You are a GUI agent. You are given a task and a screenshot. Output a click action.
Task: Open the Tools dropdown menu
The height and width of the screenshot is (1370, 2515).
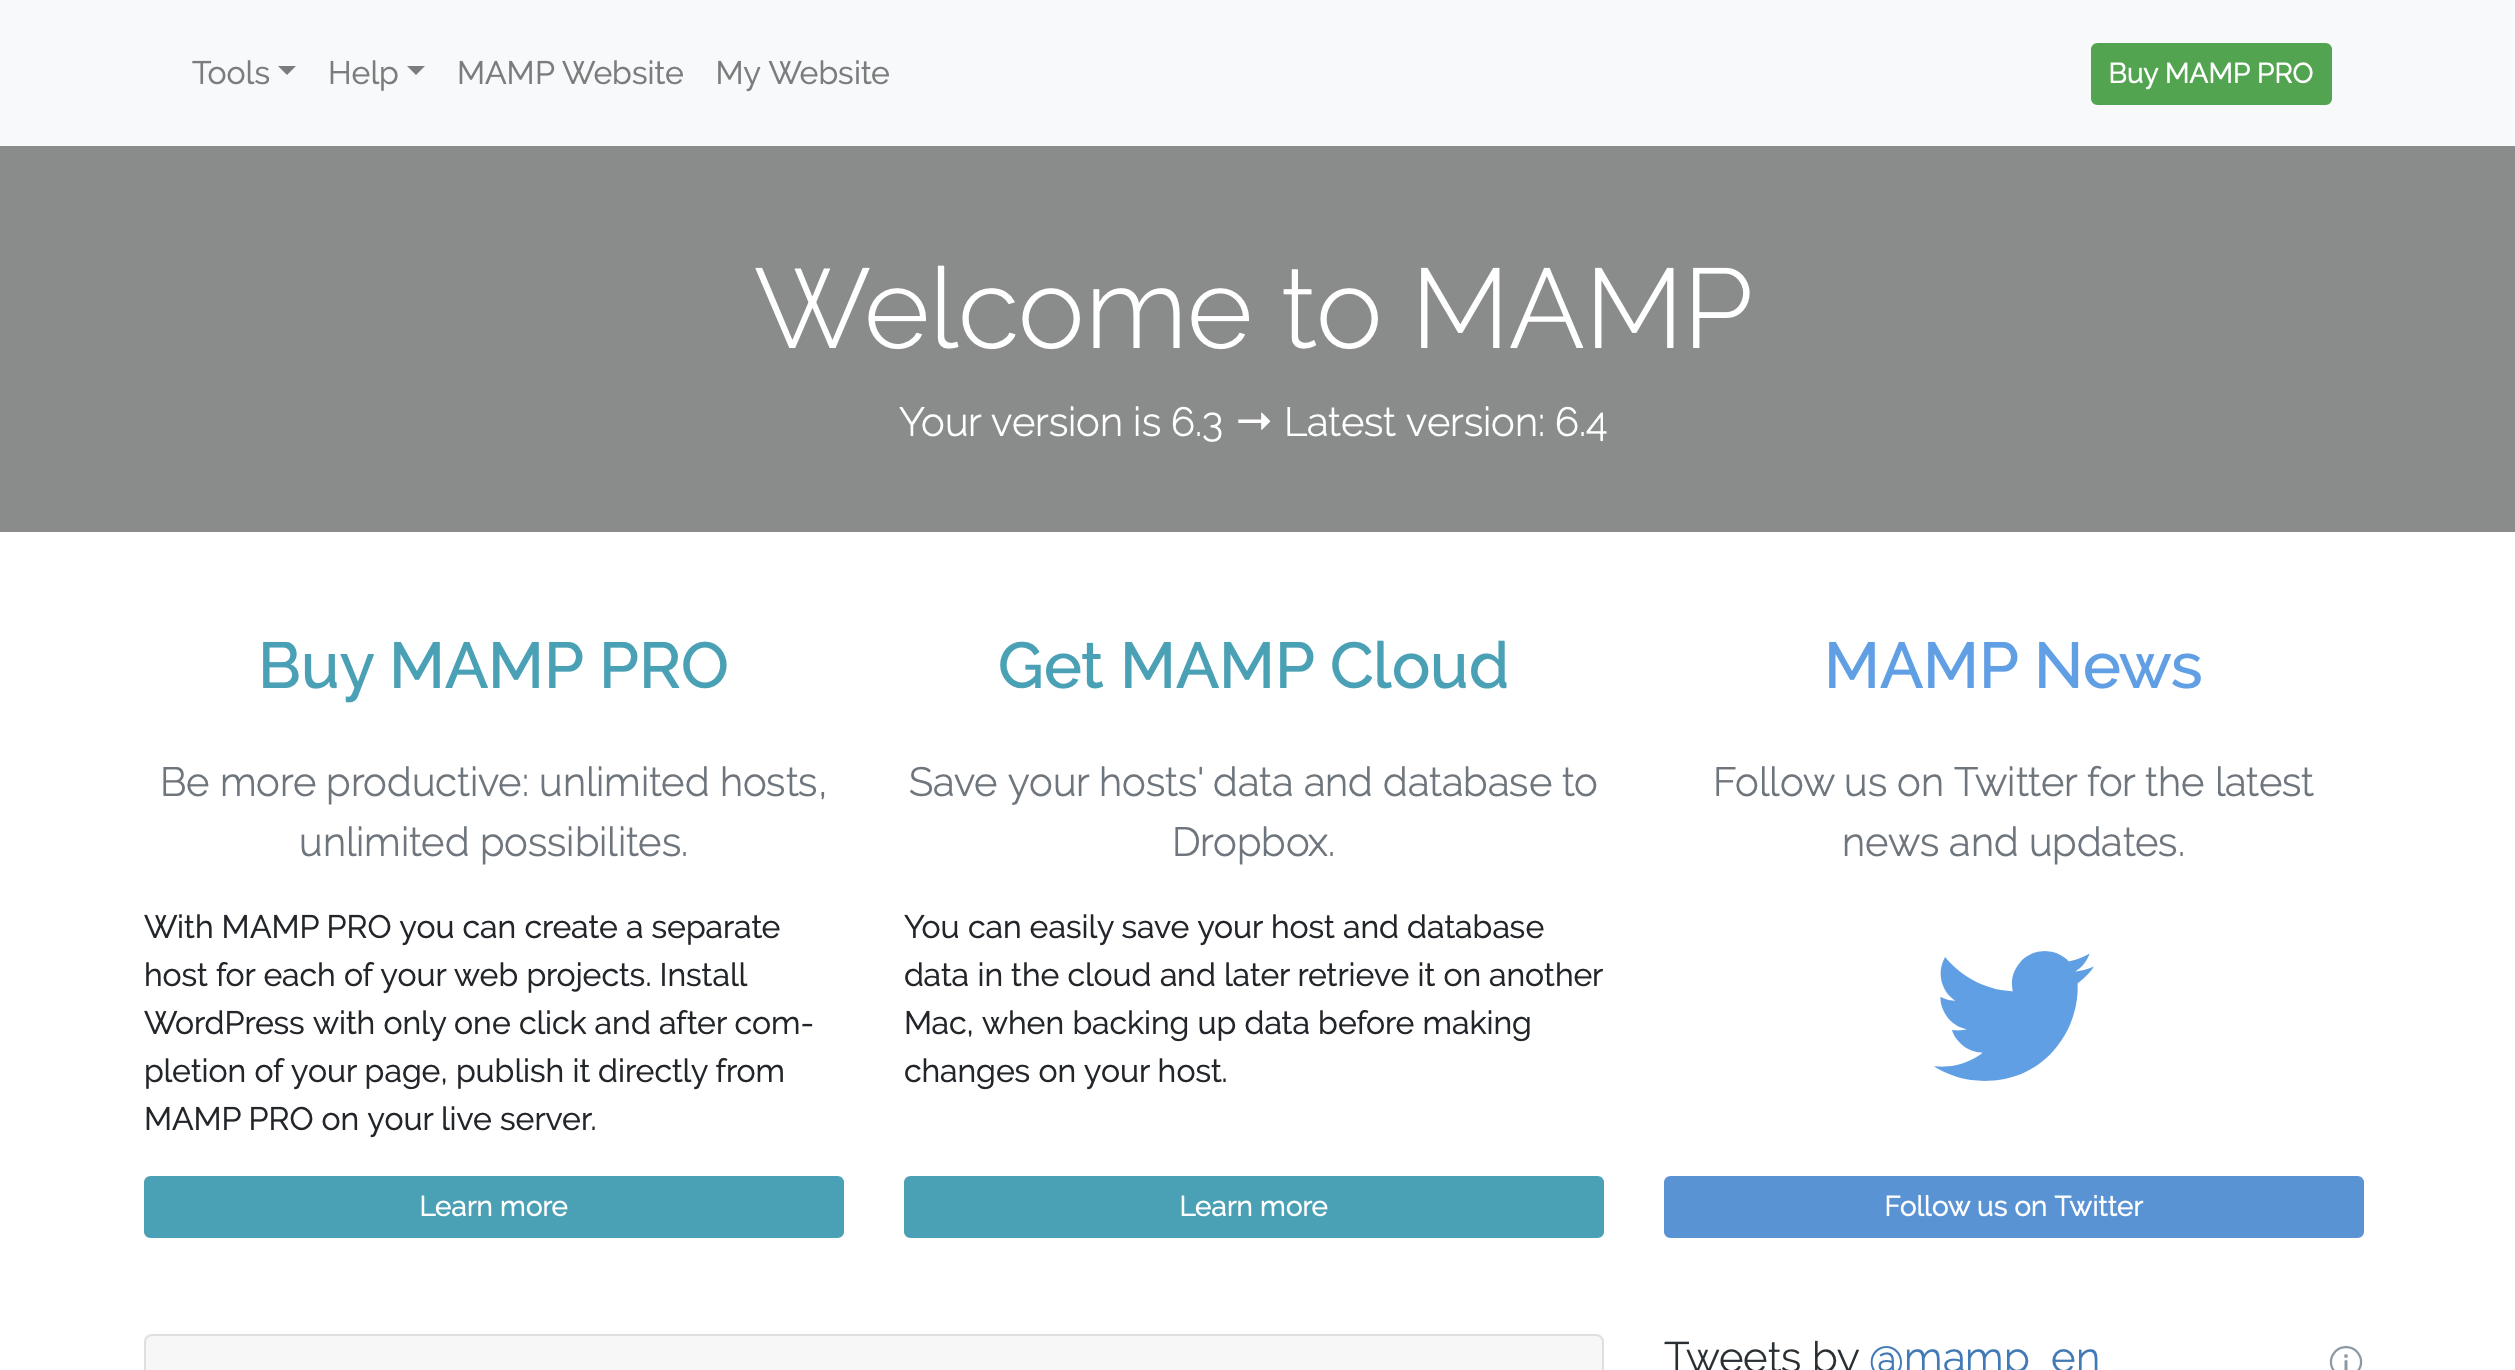point(243,73)
